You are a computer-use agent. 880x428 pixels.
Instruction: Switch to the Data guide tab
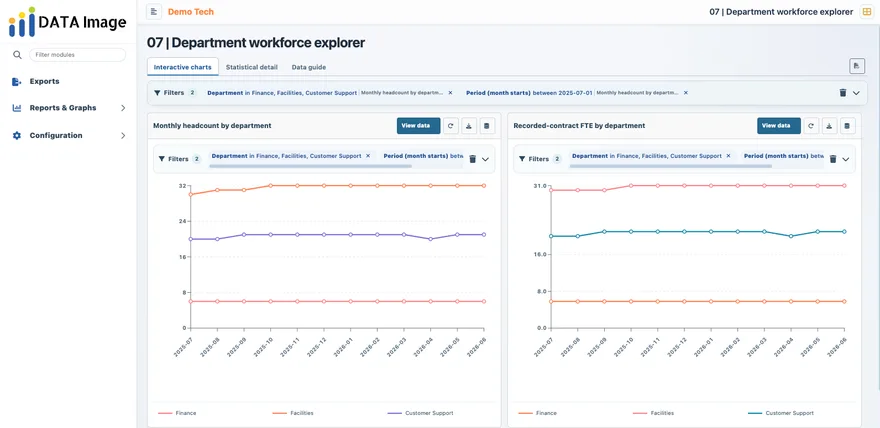(309, 67)
